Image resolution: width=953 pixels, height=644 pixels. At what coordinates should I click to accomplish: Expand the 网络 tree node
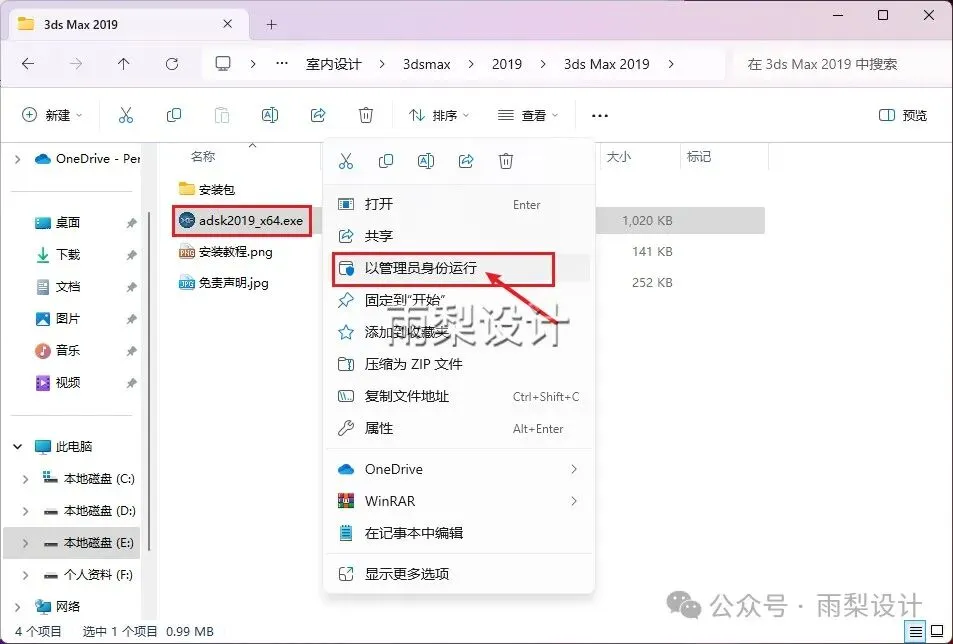coord(18,606)
